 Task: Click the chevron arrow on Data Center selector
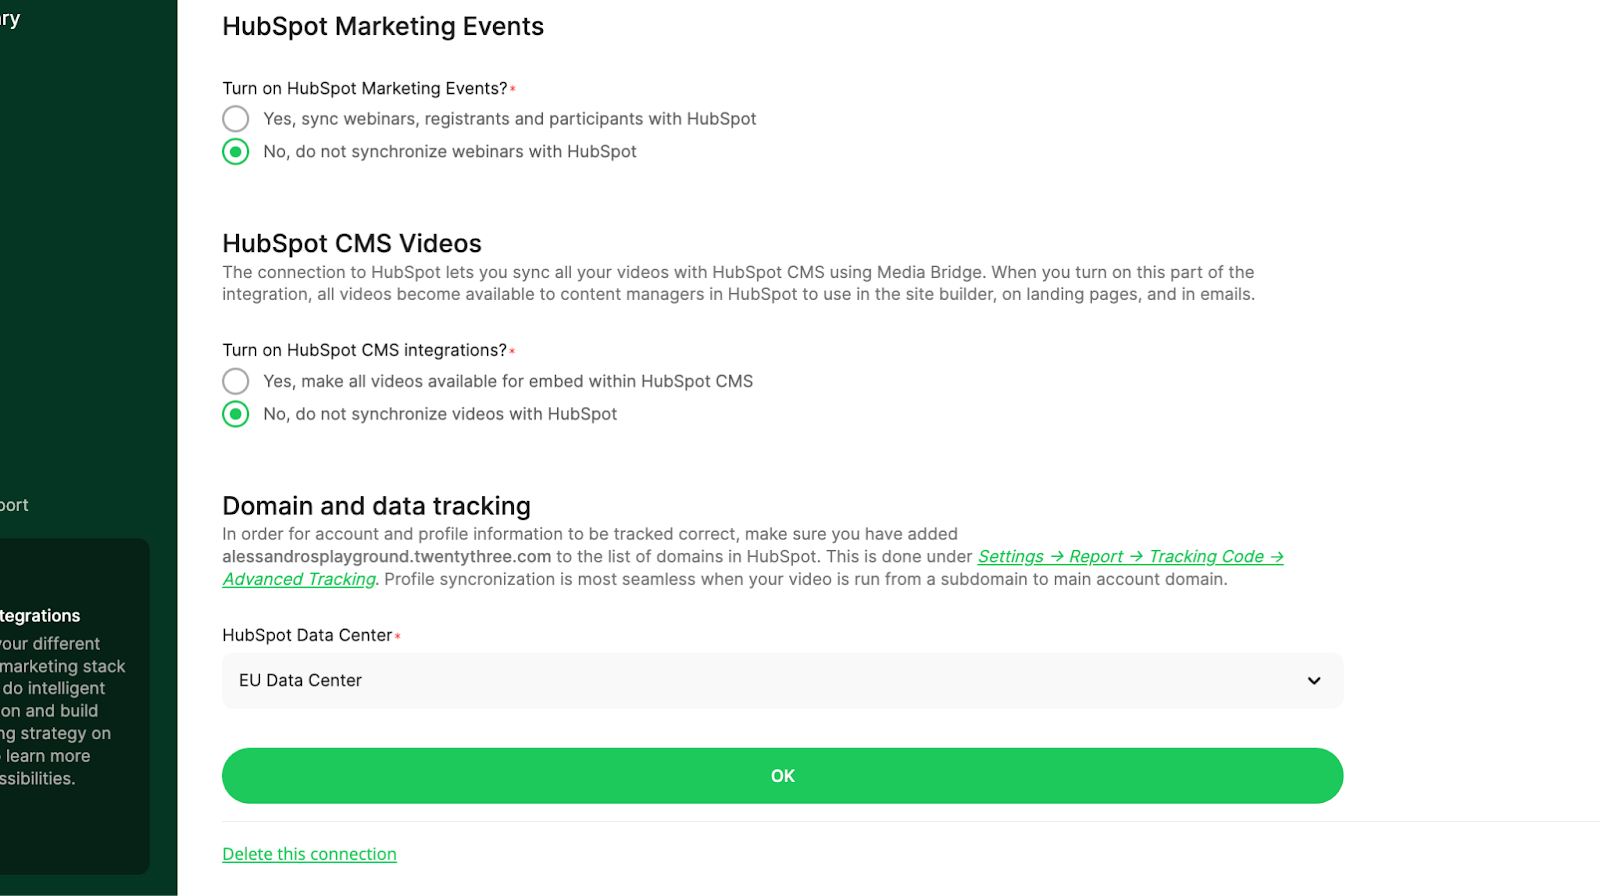1314,681
